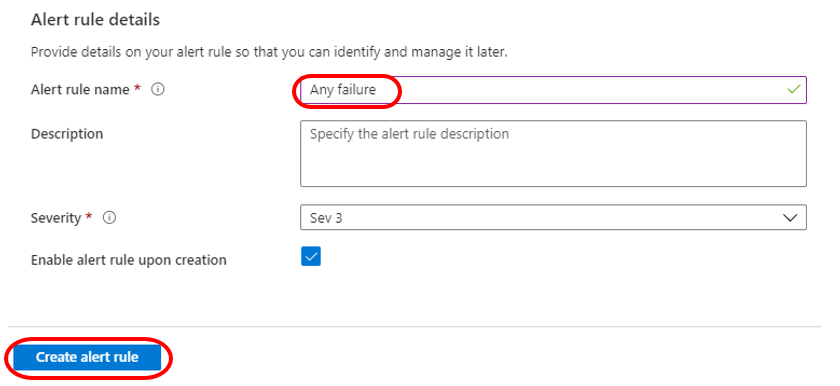Click the info icon beside Alert rule name
Image resolution: width=840 pixels, height=386 pixels.
tap(158, 89)
